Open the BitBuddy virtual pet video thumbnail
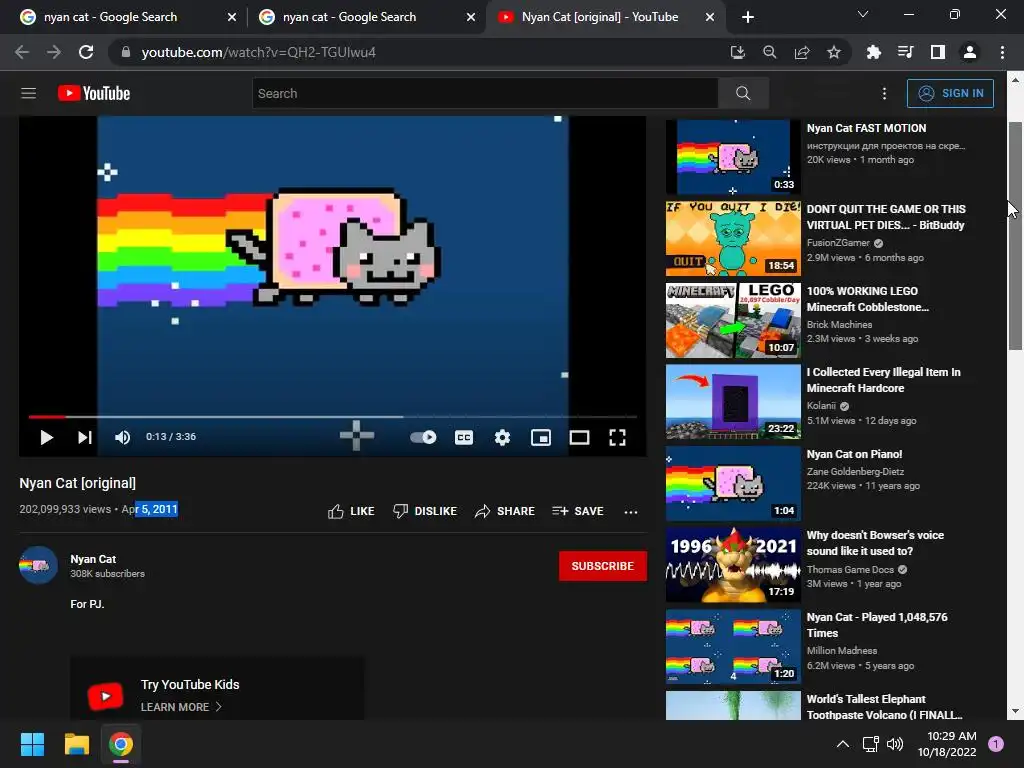The image size is (1024, 768). coord(733,238)
